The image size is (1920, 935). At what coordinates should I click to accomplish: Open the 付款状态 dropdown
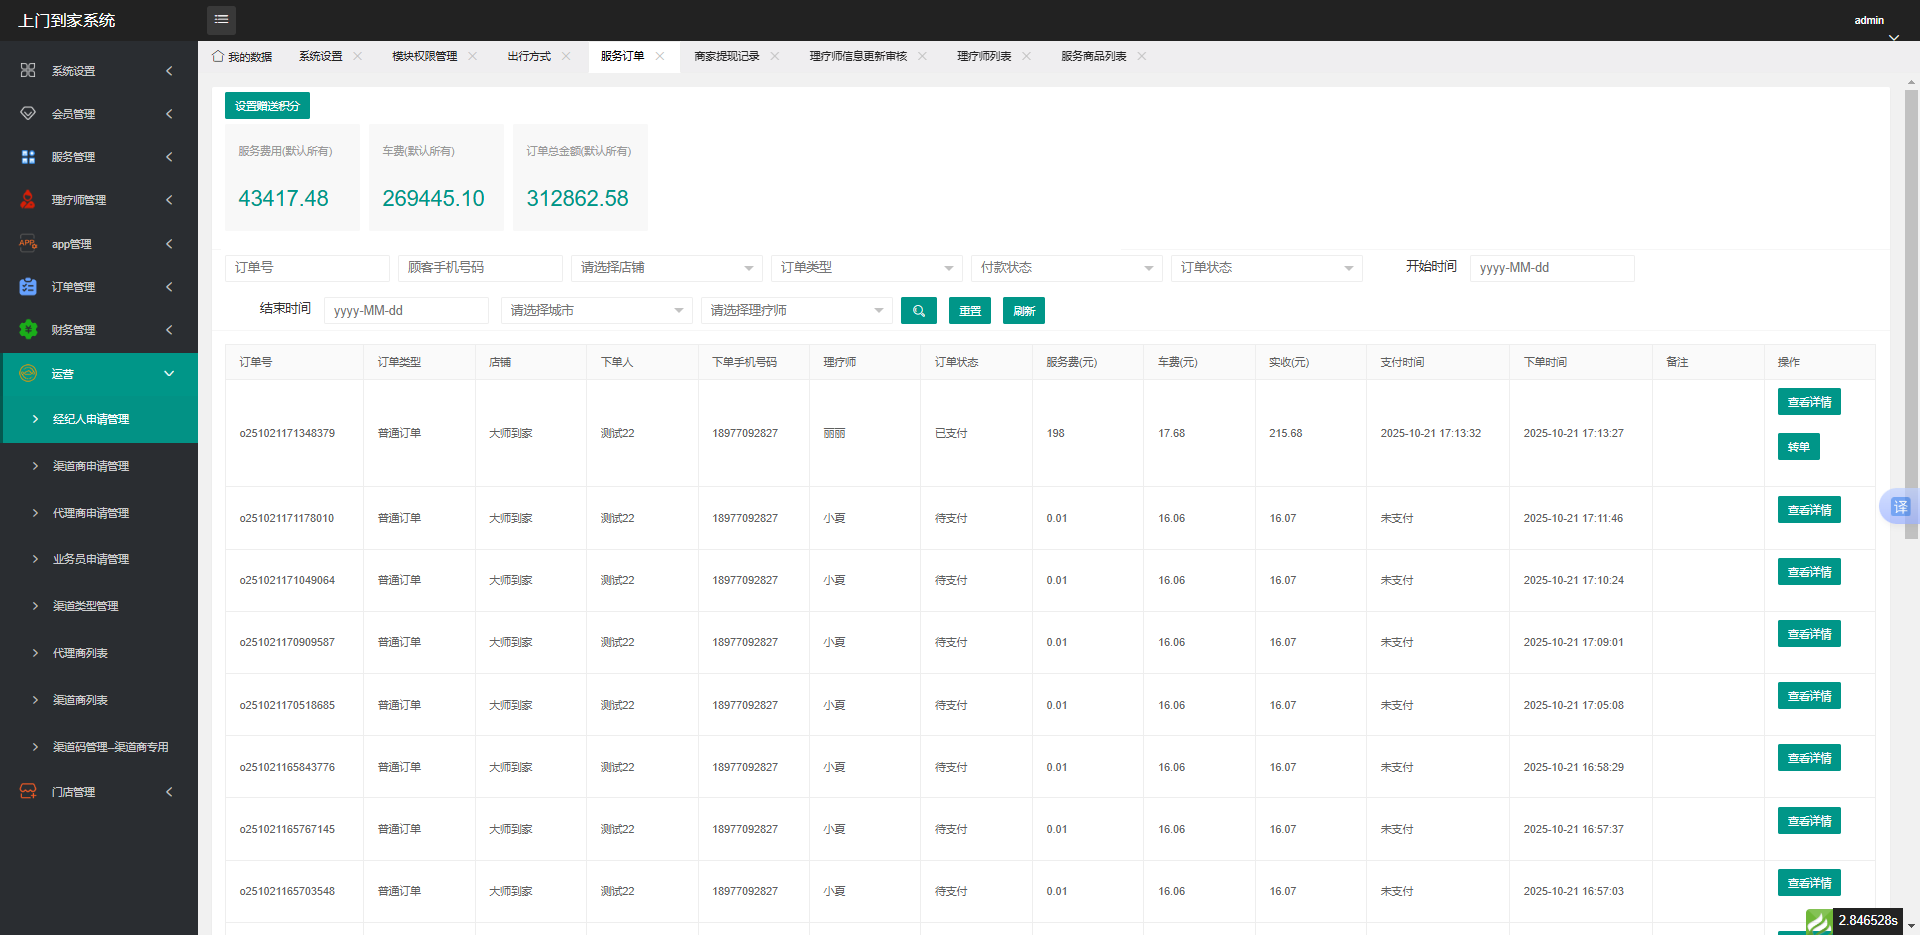[x=1066, y=268]
